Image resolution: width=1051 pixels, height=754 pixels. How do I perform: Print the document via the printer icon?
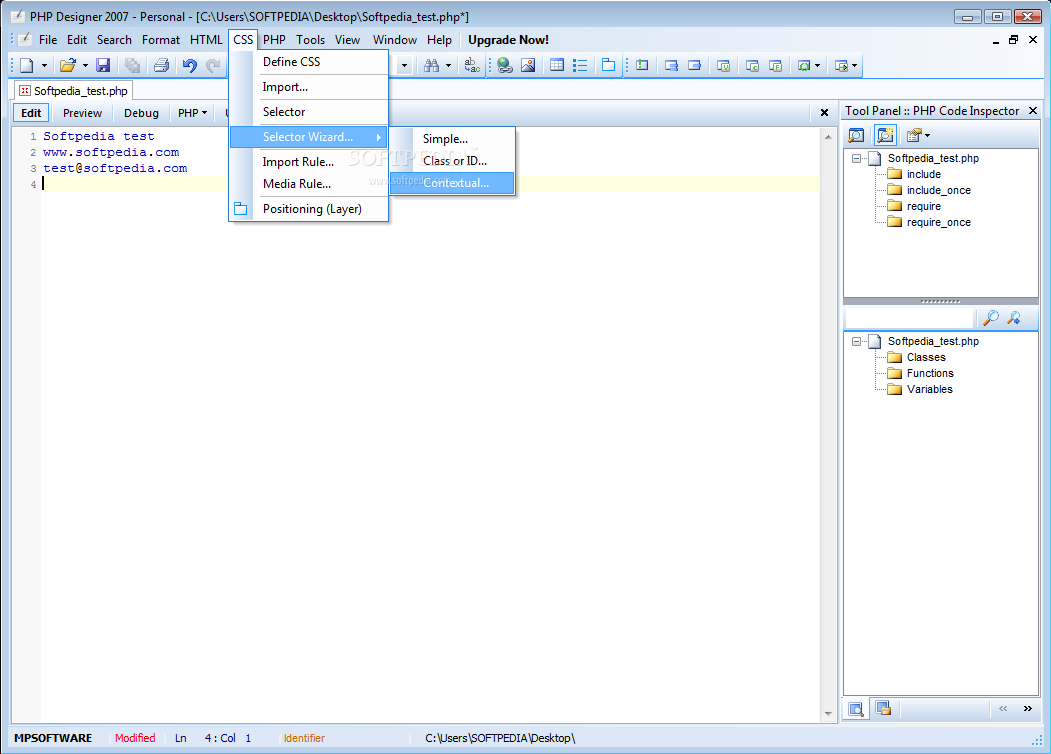(x=162, y=65)
